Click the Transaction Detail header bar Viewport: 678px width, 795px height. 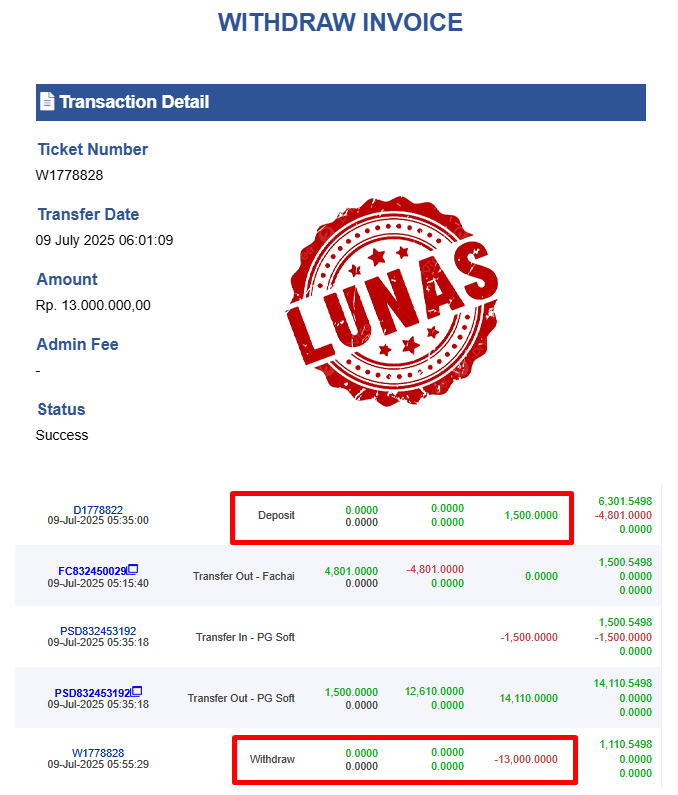341,102
